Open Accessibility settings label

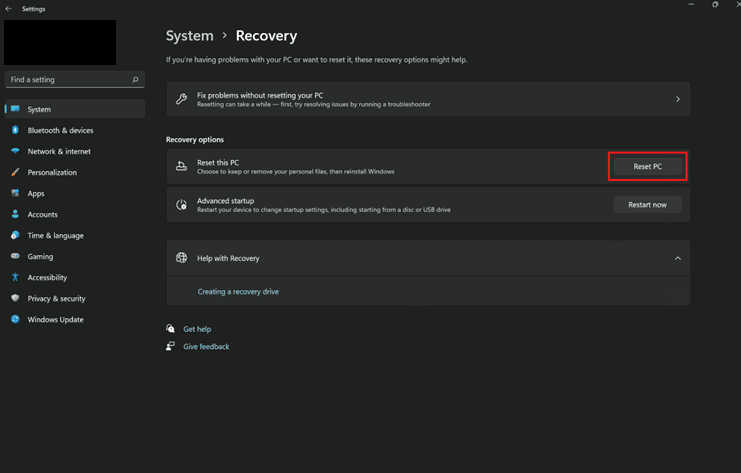click(47, 277)
